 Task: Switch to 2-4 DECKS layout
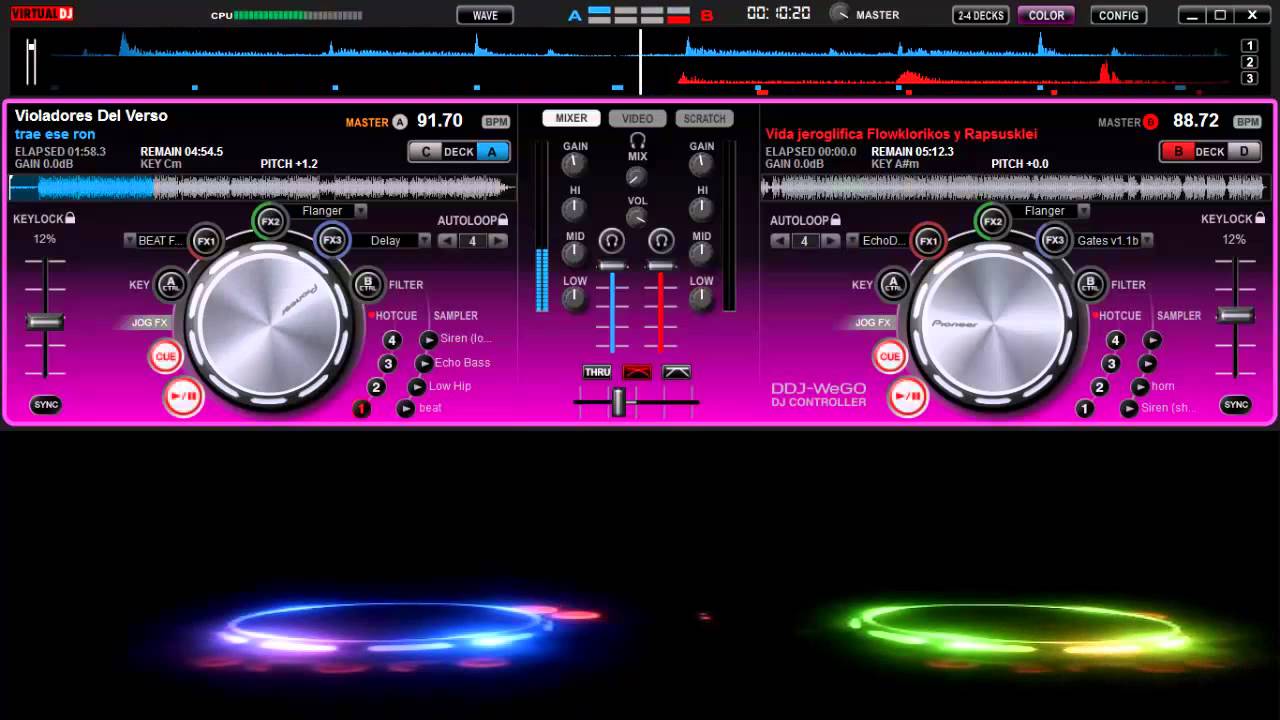(x=981, y=15)
